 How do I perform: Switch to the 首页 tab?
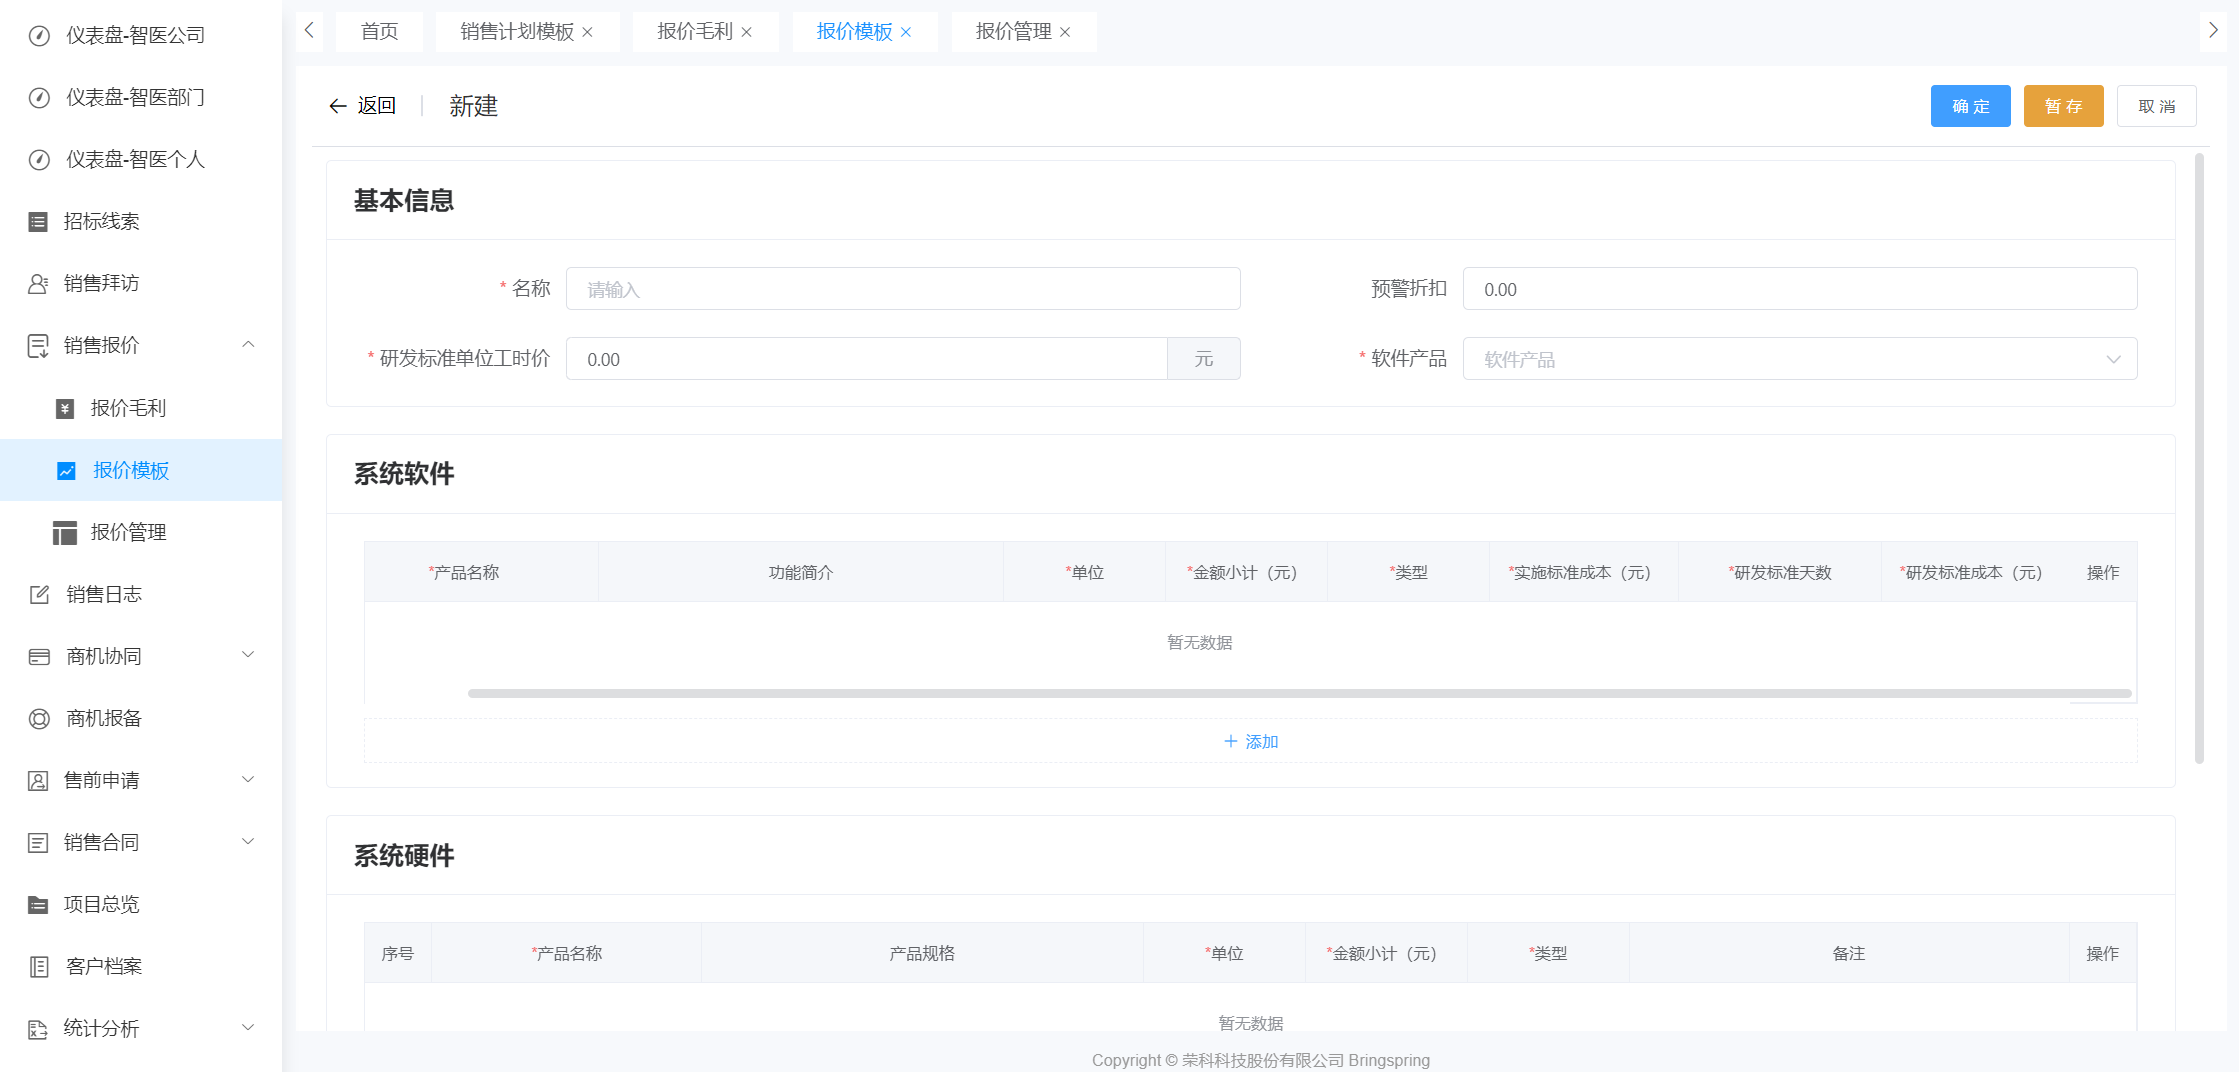pos(379,32)
